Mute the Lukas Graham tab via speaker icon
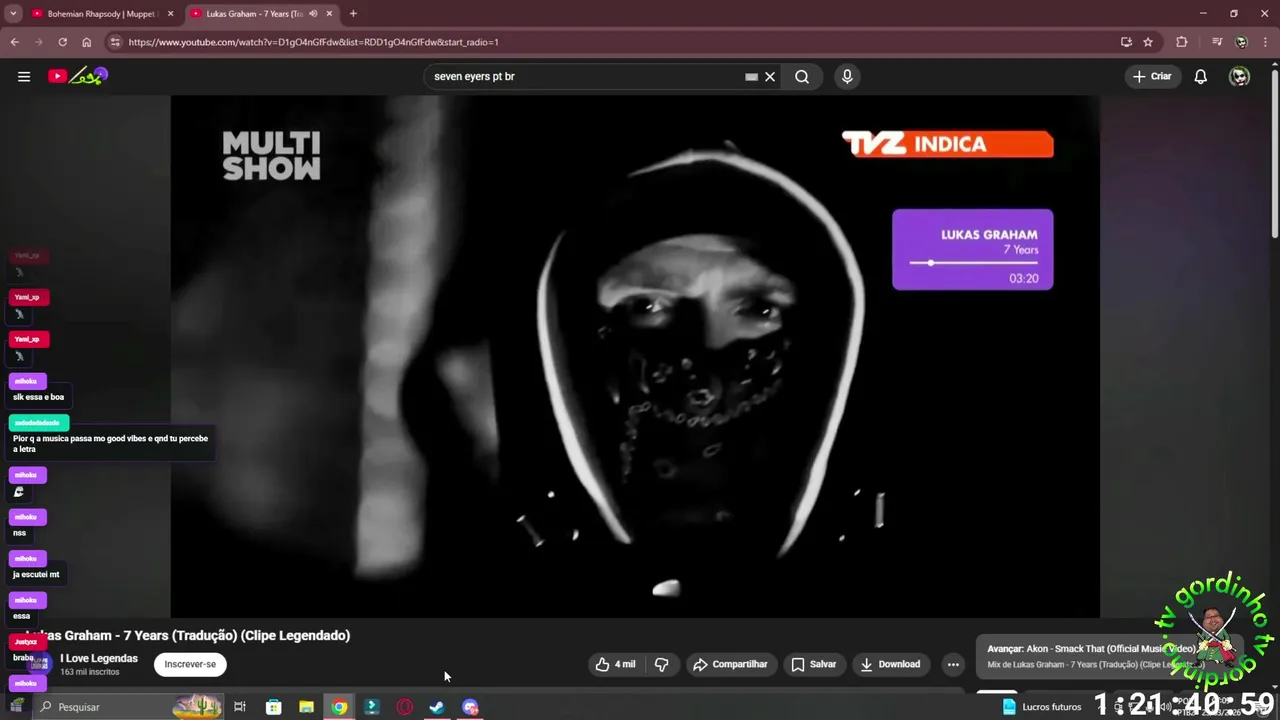 point(313,14)
